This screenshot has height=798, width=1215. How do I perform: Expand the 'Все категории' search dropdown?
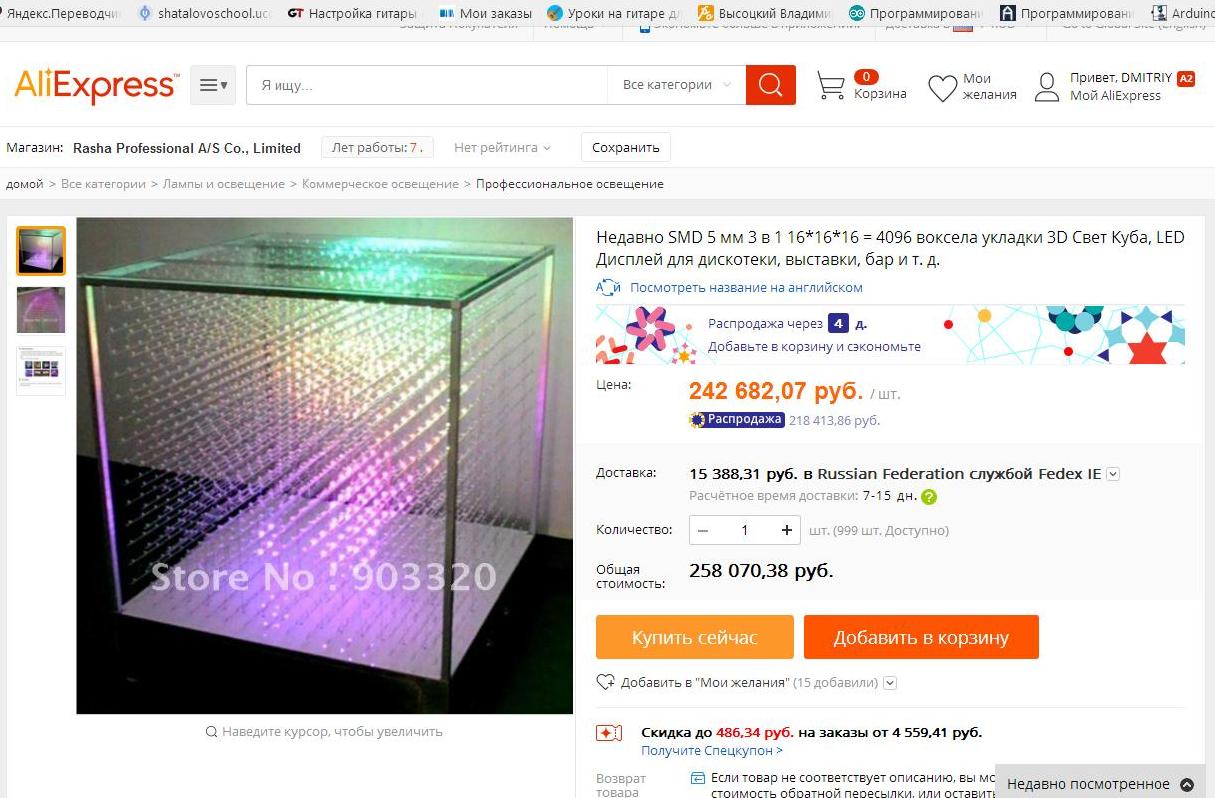click(676, 85)
